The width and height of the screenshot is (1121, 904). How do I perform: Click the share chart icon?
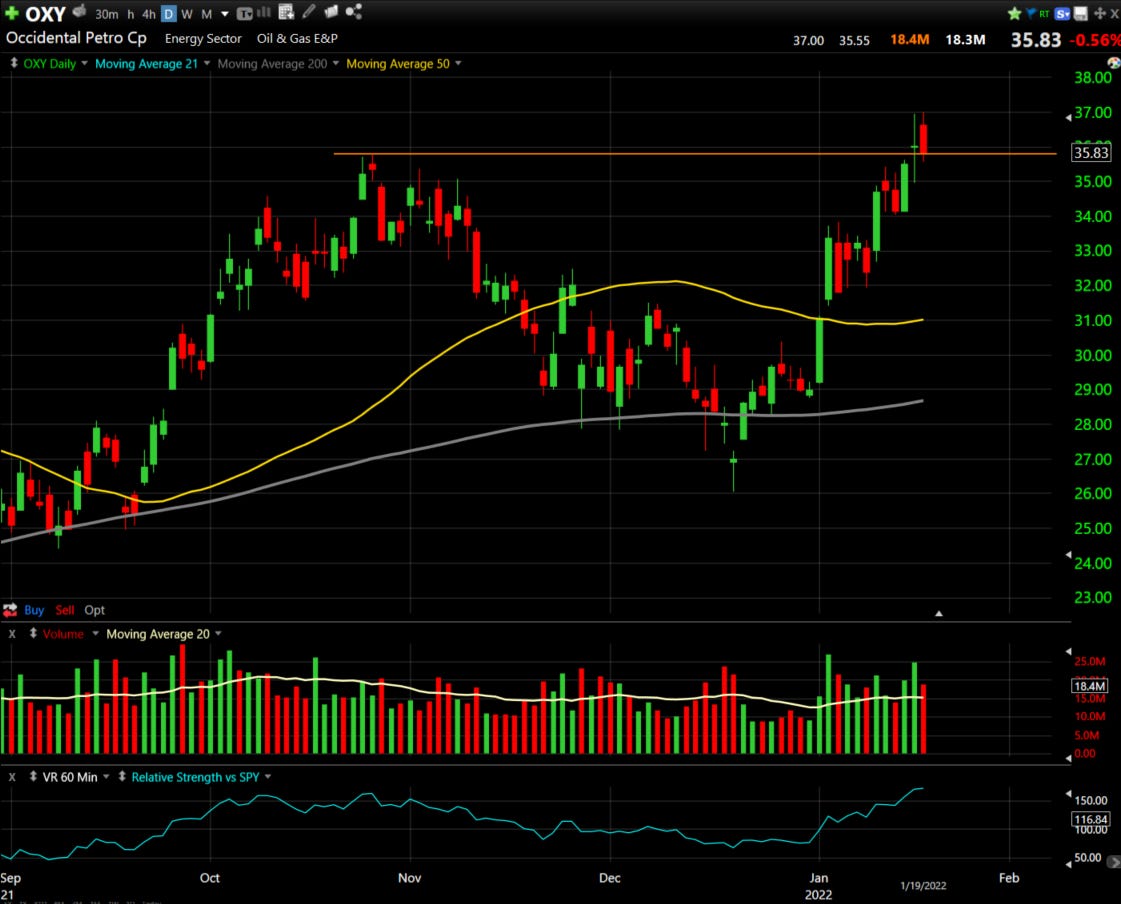353,11
